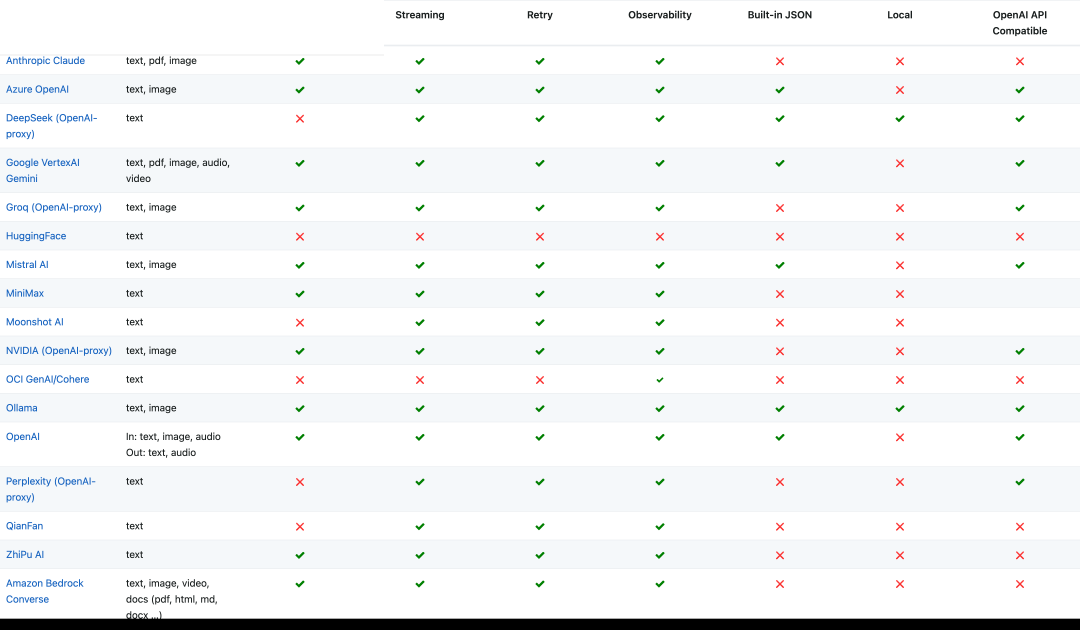This screenshot has width=1080, height=630.
Task: Click the Streaming column header
Action: (x=419, y=15)
